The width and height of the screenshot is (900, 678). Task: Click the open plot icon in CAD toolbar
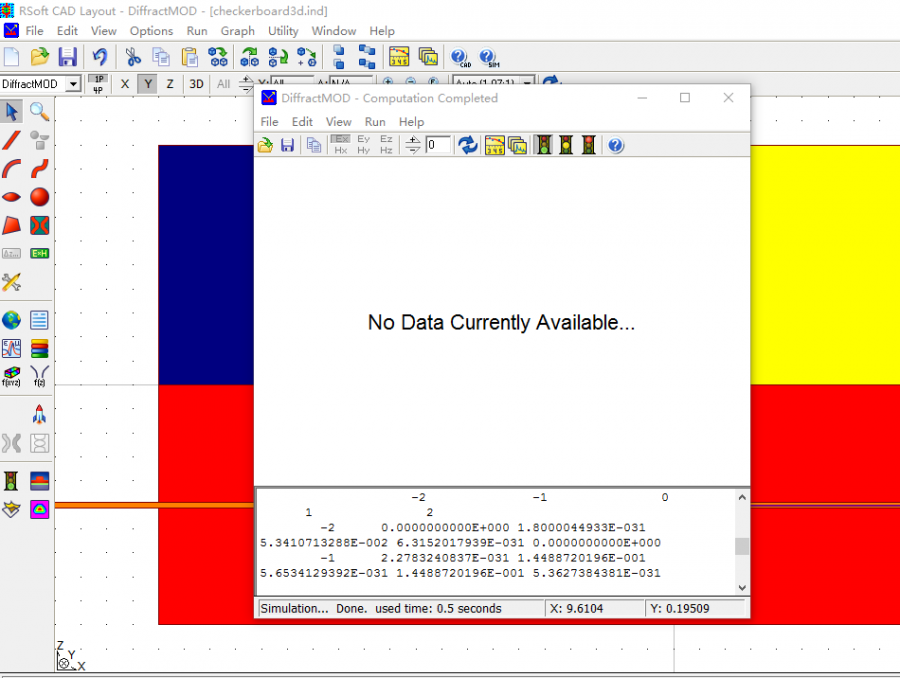coord(399,57)
